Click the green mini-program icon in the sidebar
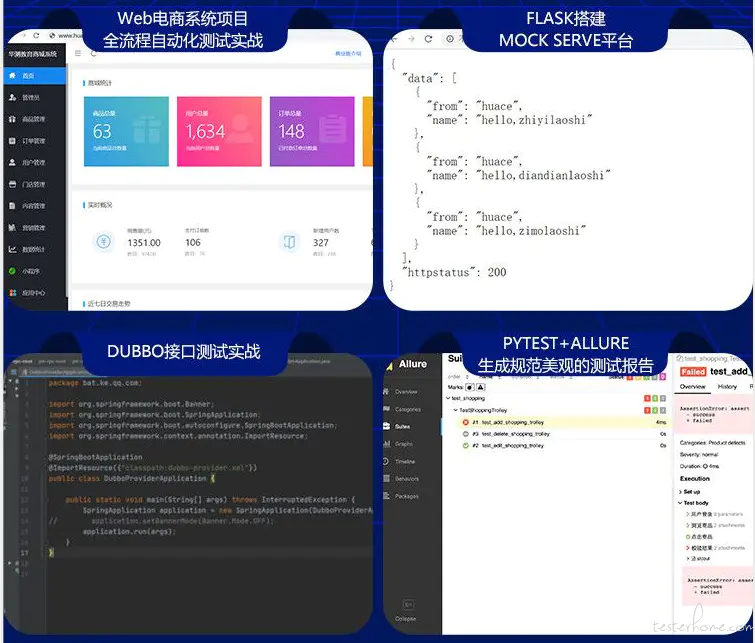Viewport: 755px width, 643px height. [13, 271]
